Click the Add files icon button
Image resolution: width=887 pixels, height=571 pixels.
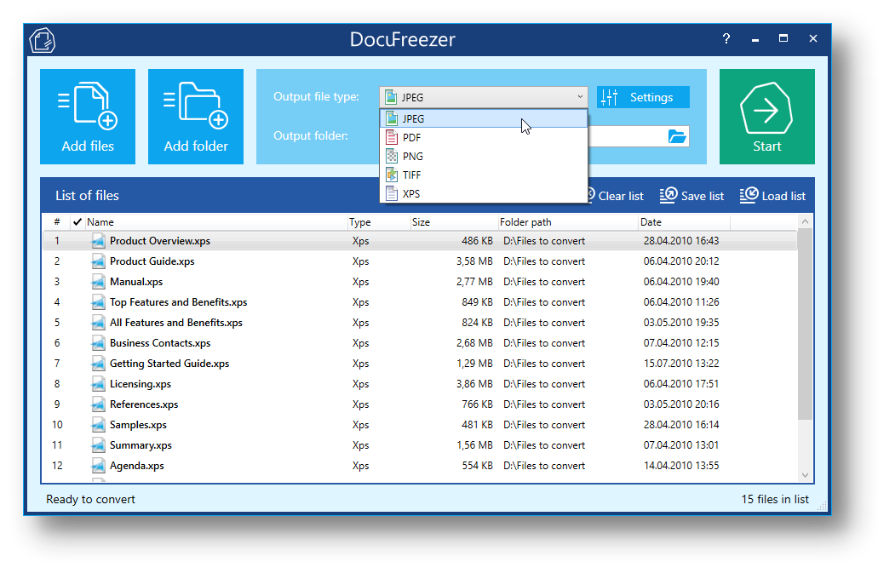click(x=88, y=116)
